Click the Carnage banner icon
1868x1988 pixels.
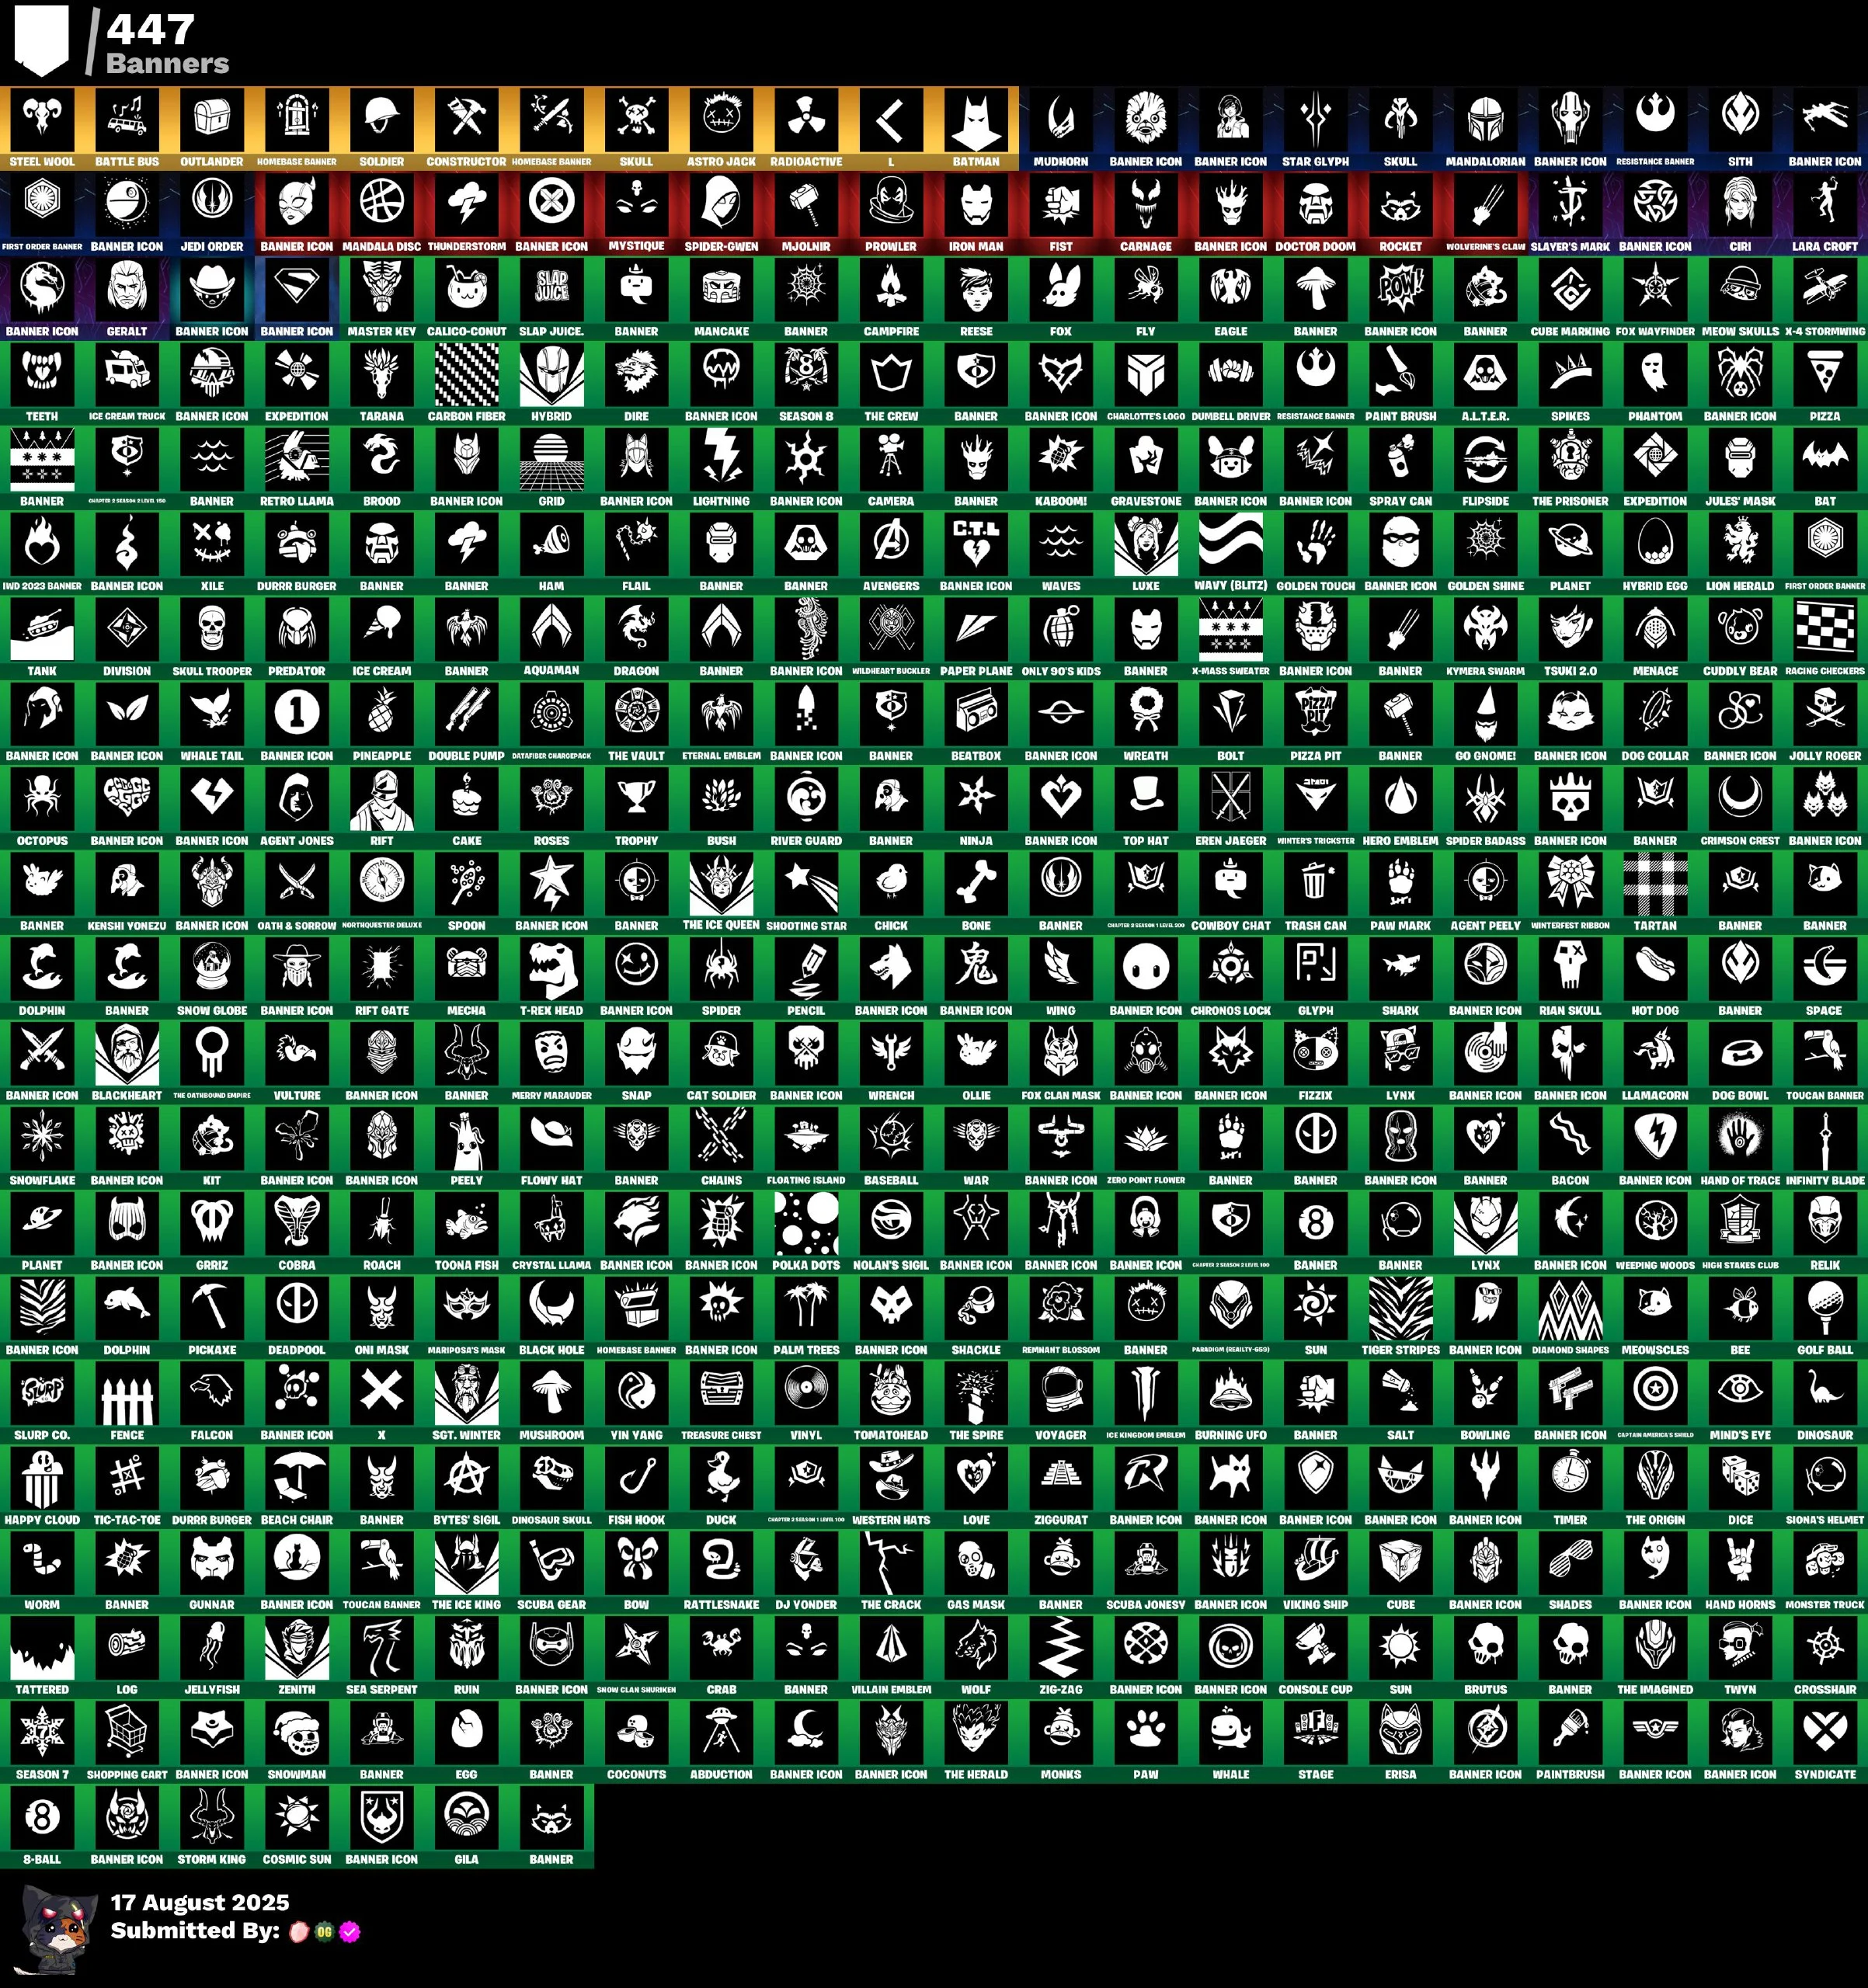1146,204
